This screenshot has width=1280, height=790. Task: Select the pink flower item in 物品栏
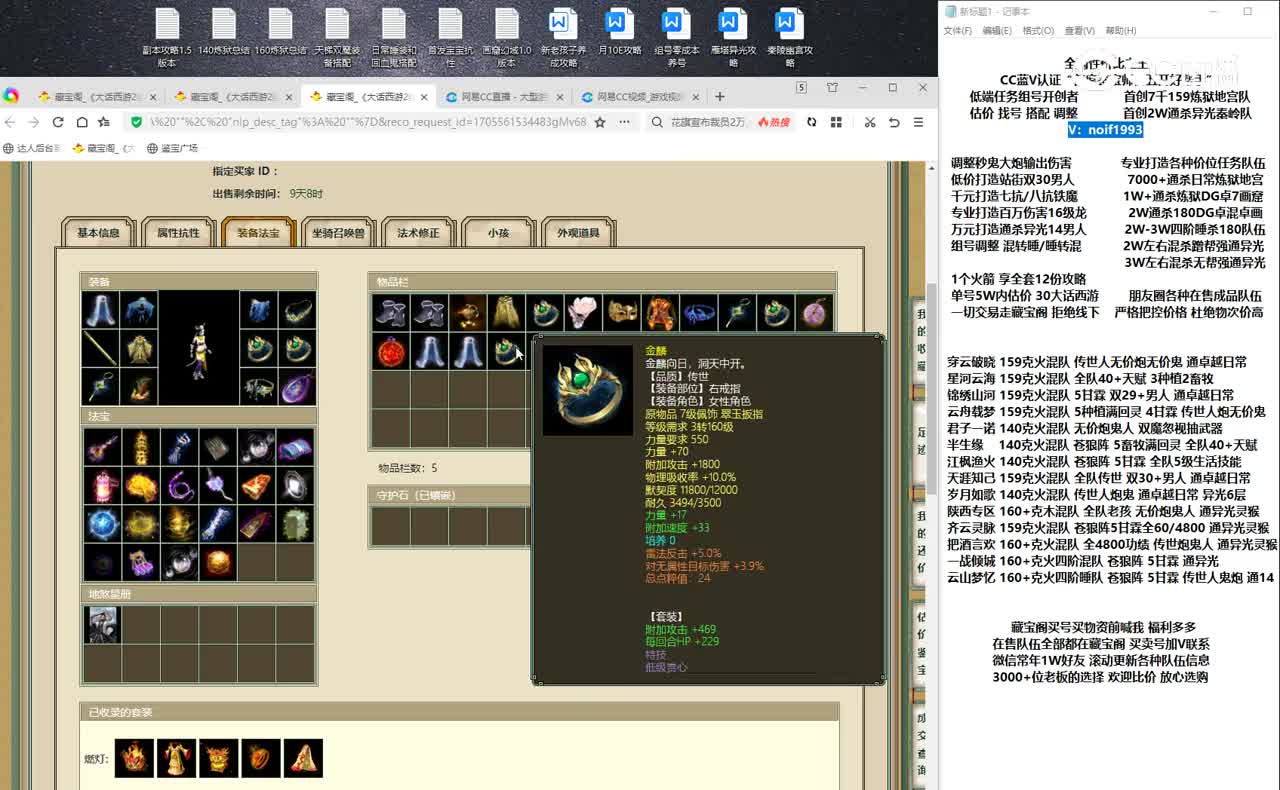(x=583, y=312)
